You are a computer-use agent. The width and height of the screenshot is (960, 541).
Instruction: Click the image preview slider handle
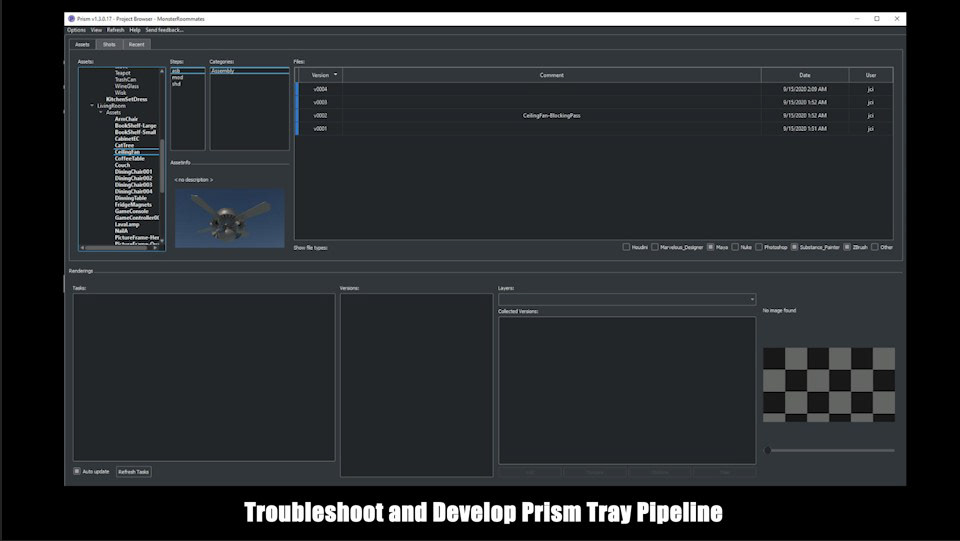(x=768, y=450)
